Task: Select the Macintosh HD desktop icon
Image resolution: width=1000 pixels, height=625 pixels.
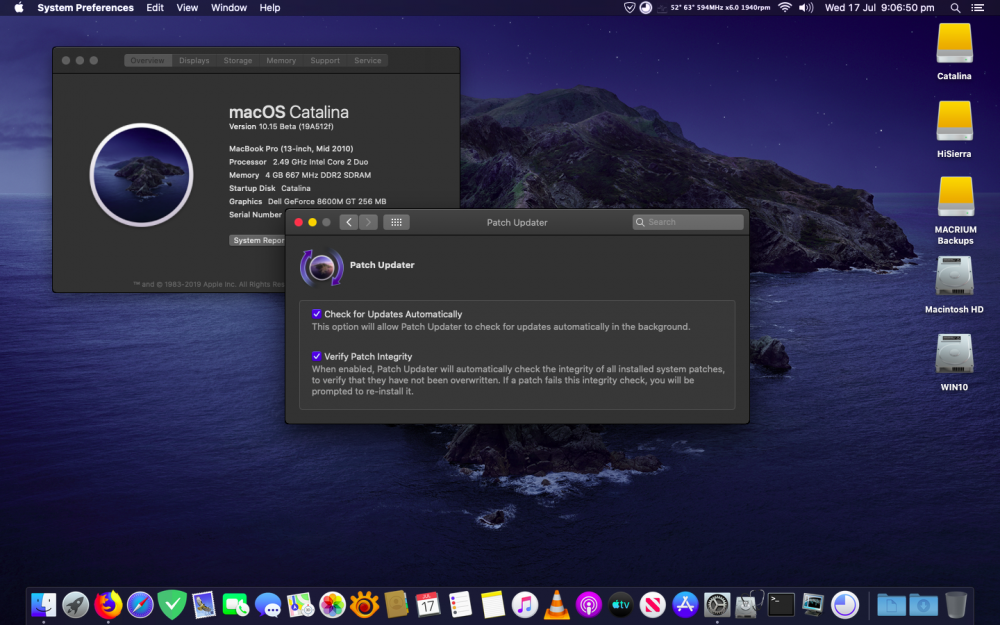Action: (954, 276)
